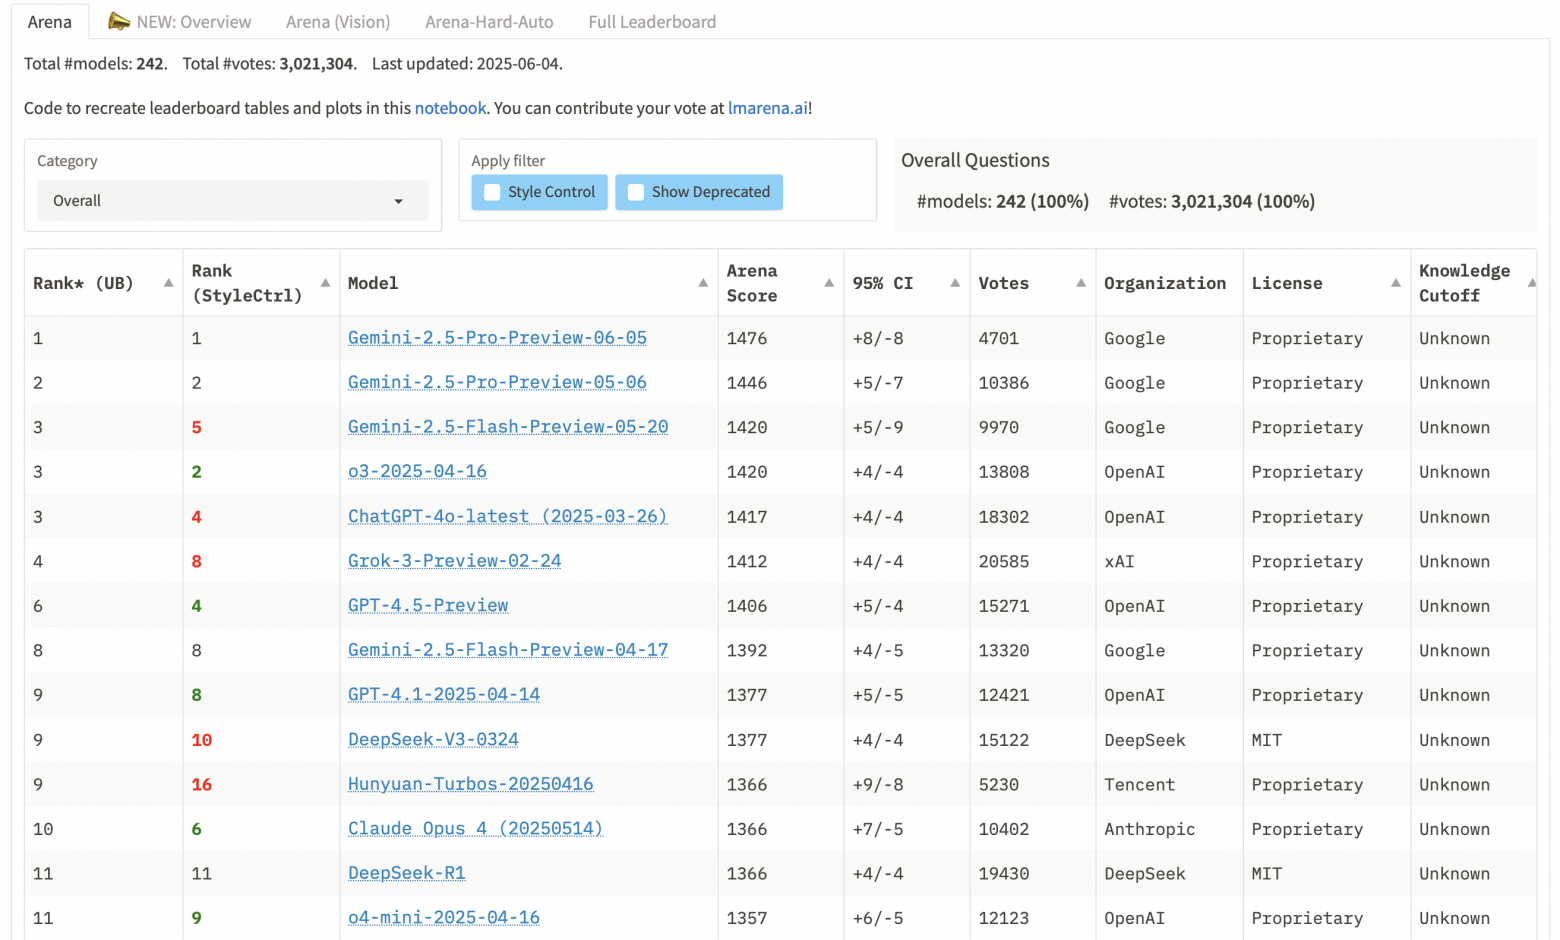Screen dimensions: 1560x940
Task: Visit the lmarena.ai link
Action: [768, 108]
